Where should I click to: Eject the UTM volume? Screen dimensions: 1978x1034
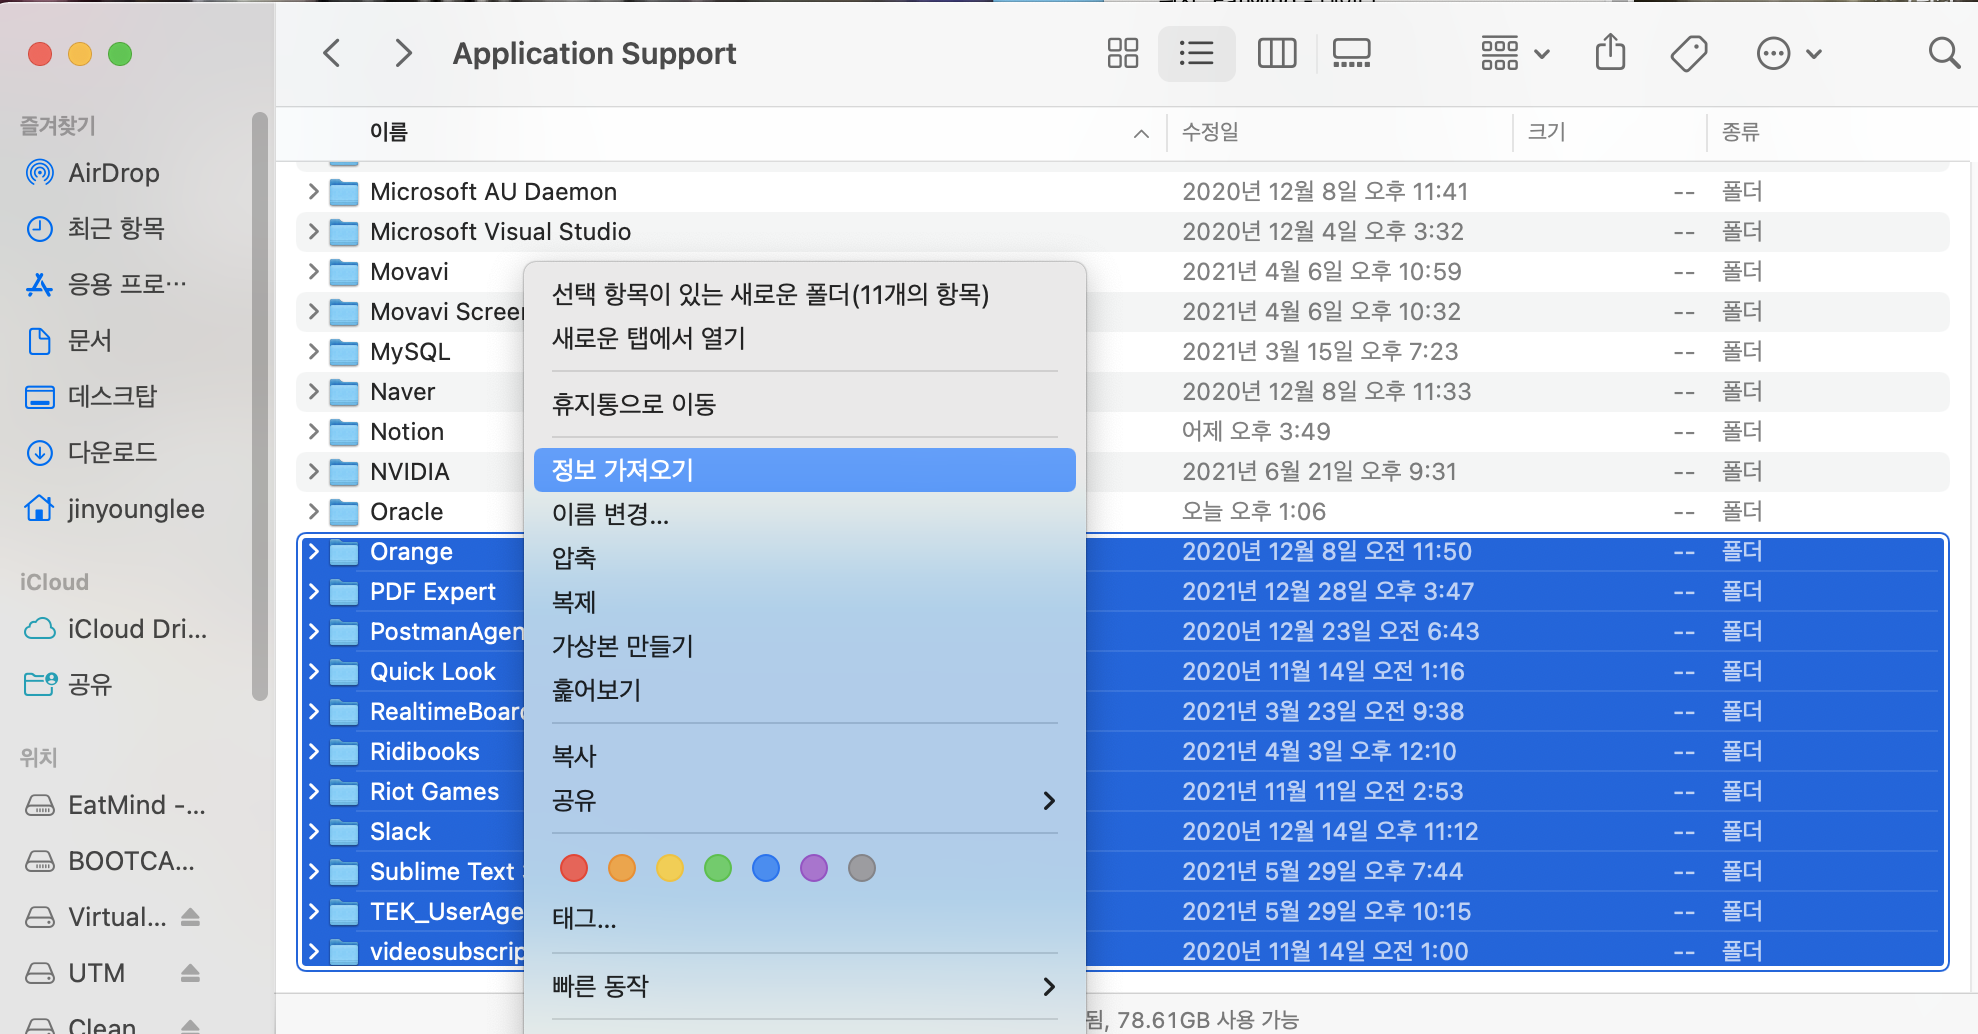190,973
